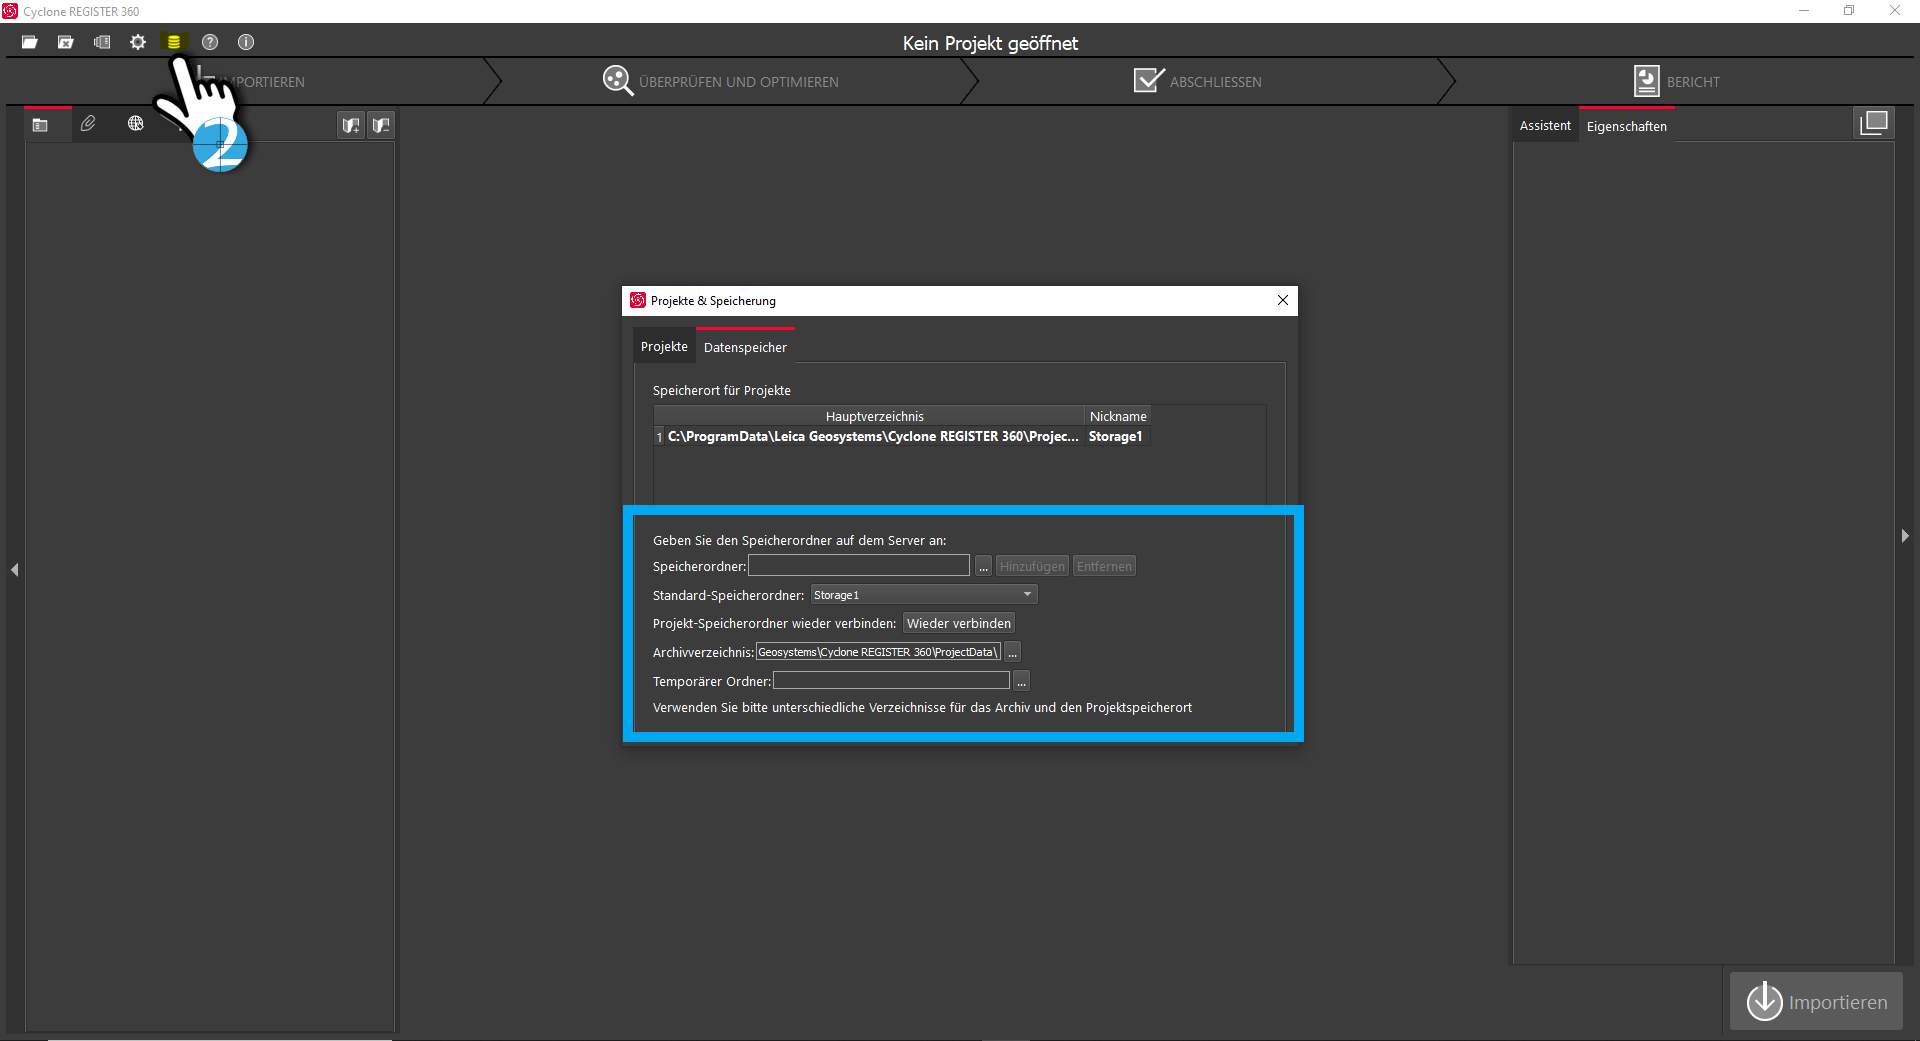The width and height of the screenshot is (1920, 1041).
Task: Switch to the Projekte tab
Action: click(x=664, y=347)
